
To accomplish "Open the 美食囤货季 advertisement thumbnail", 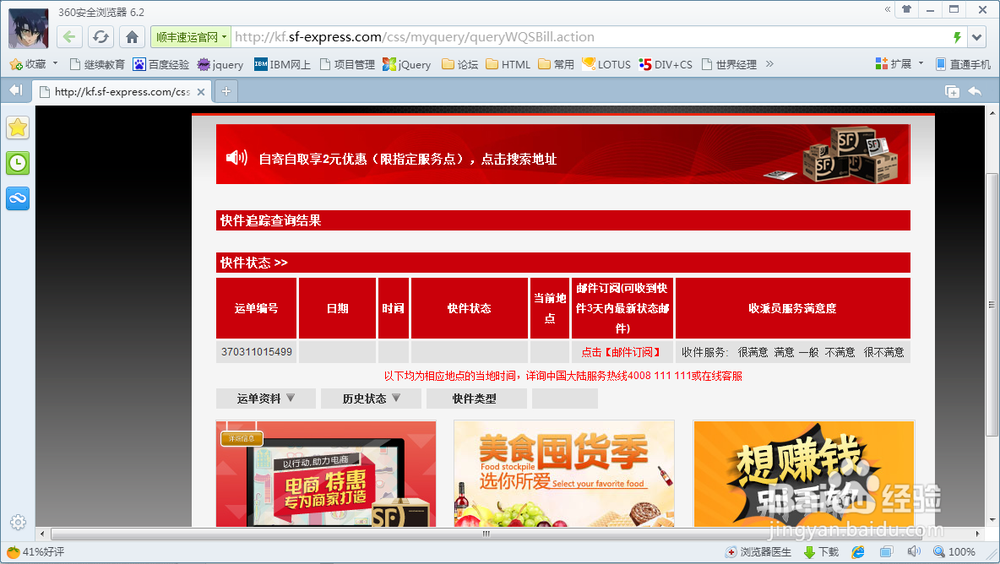I will (564, 473).
